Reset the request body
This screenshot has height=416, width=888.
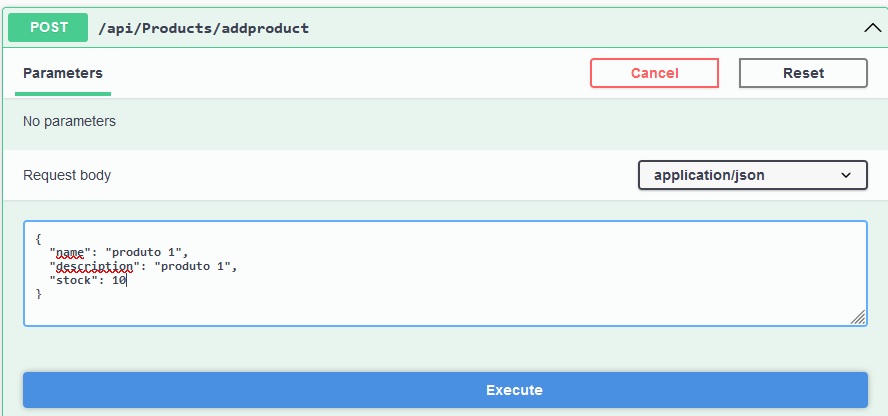(803, 73)
